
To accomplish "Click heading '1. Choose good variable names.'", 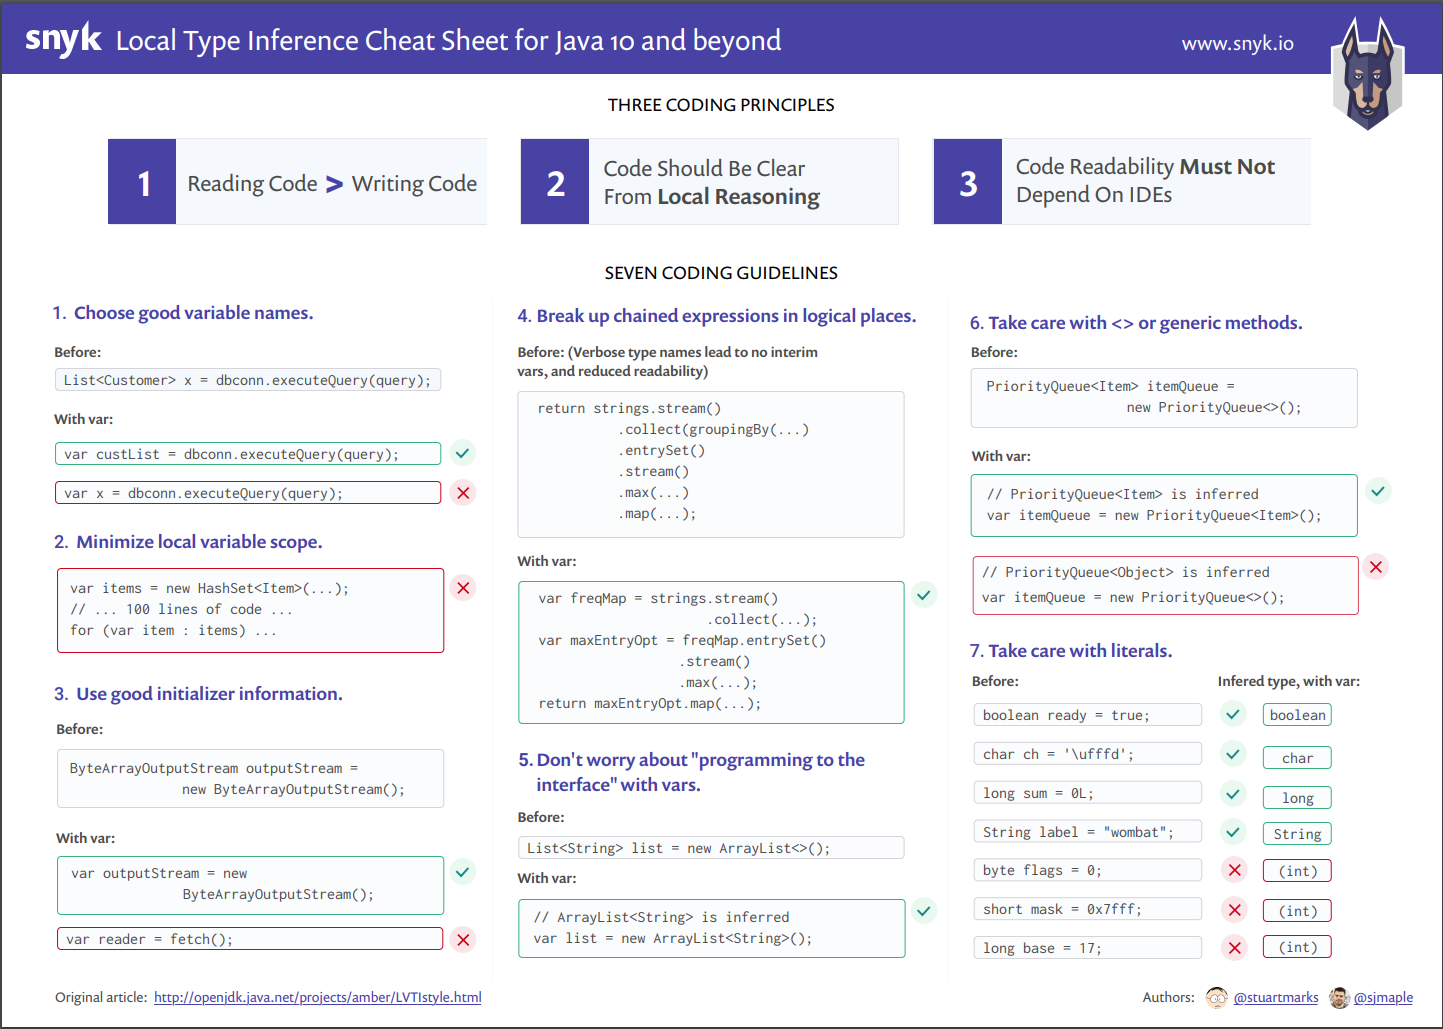I will 183,313.
